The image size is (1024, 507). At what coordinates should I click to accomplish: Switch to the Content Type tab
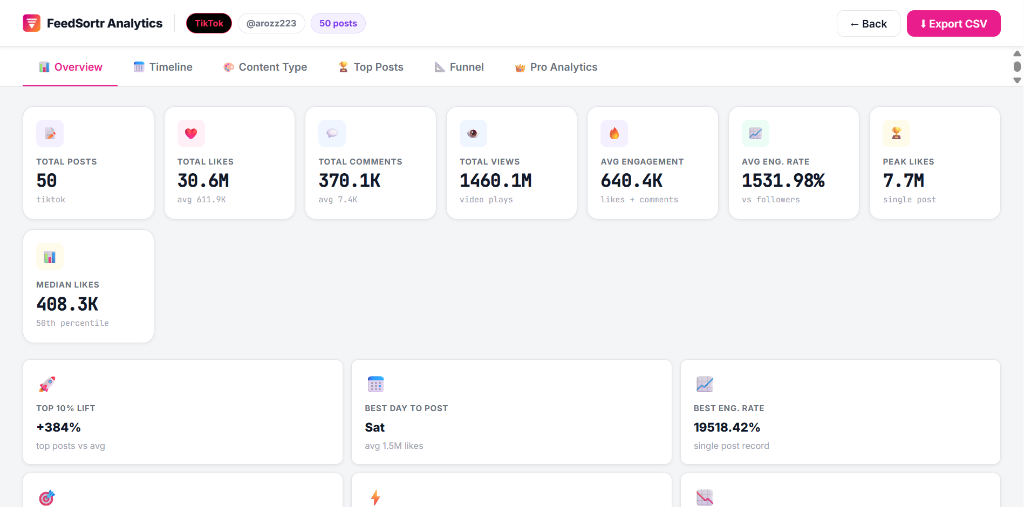(x=265, y=67)
